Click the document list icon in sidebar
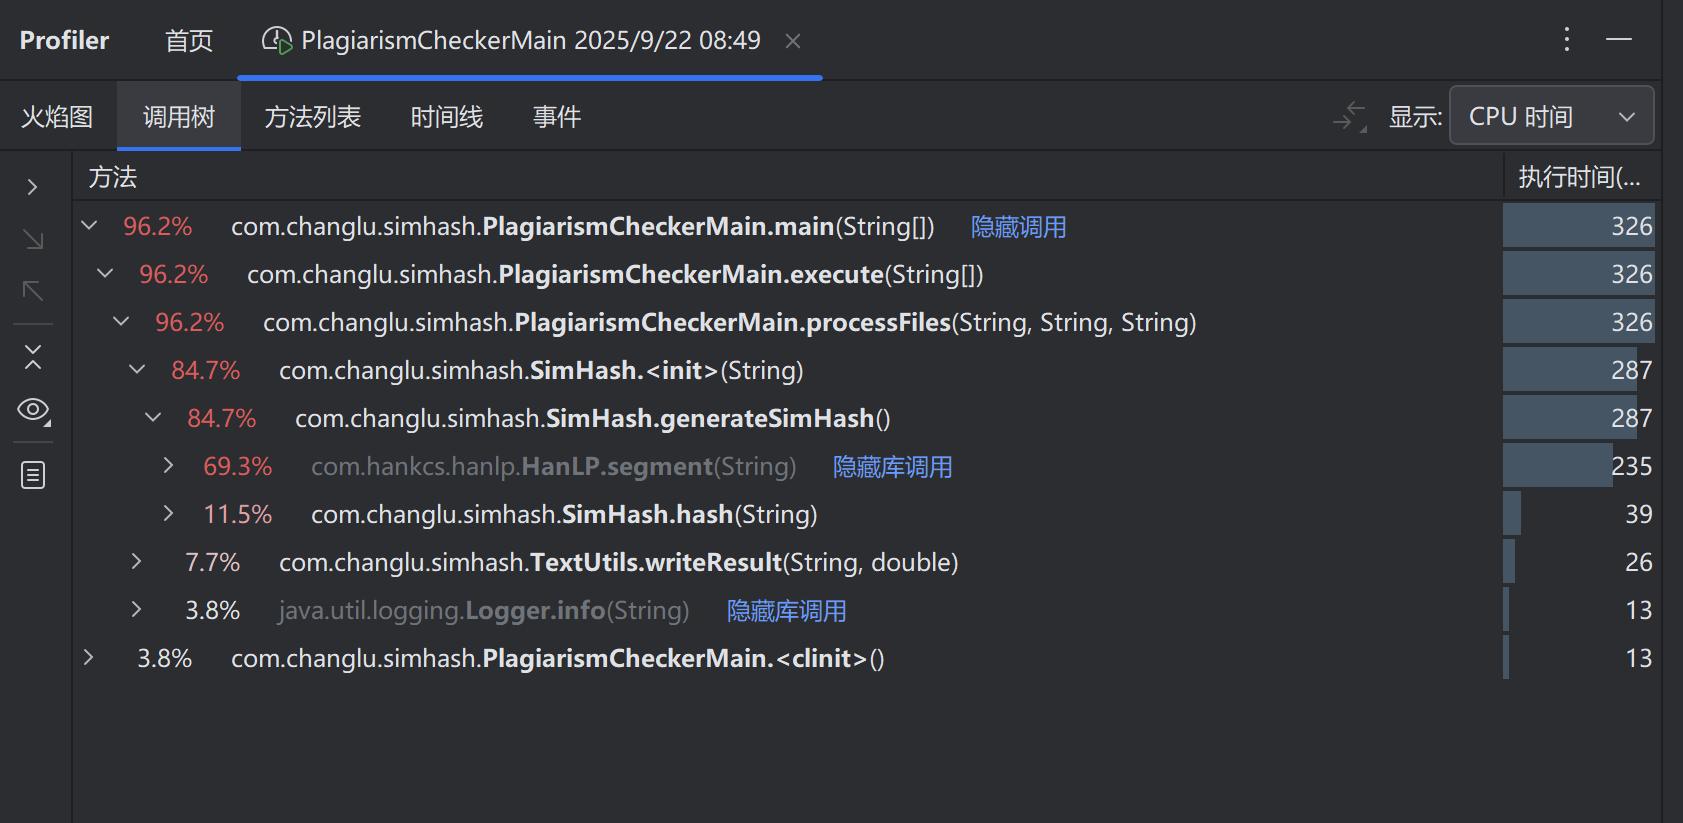This screenshot has width=1683, height=823. click(33, 475)
